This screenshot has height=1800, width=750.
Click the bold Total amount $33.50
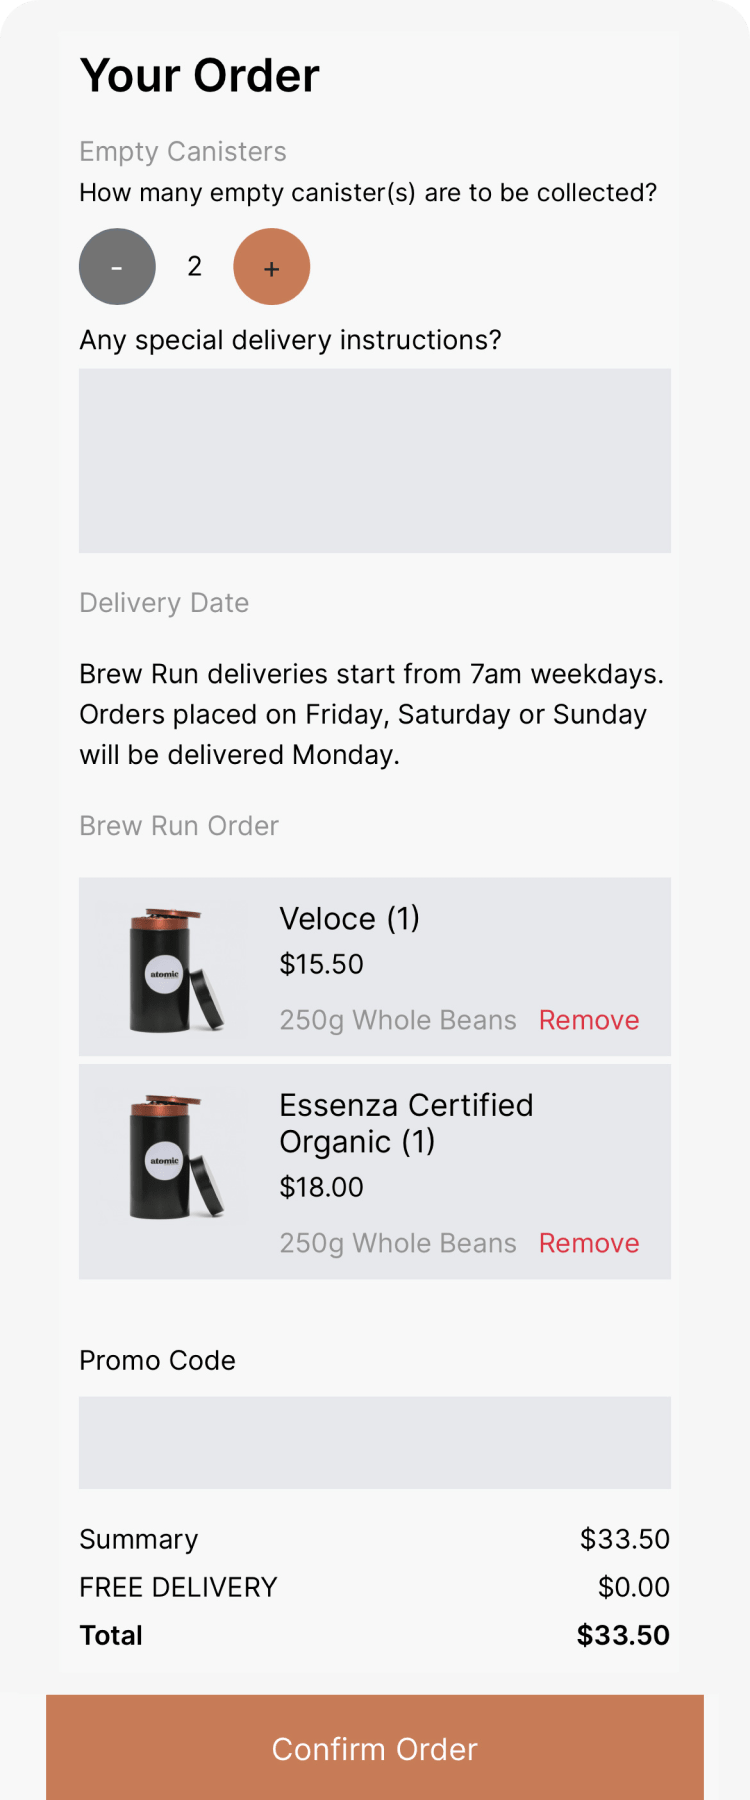point(623,1635)
